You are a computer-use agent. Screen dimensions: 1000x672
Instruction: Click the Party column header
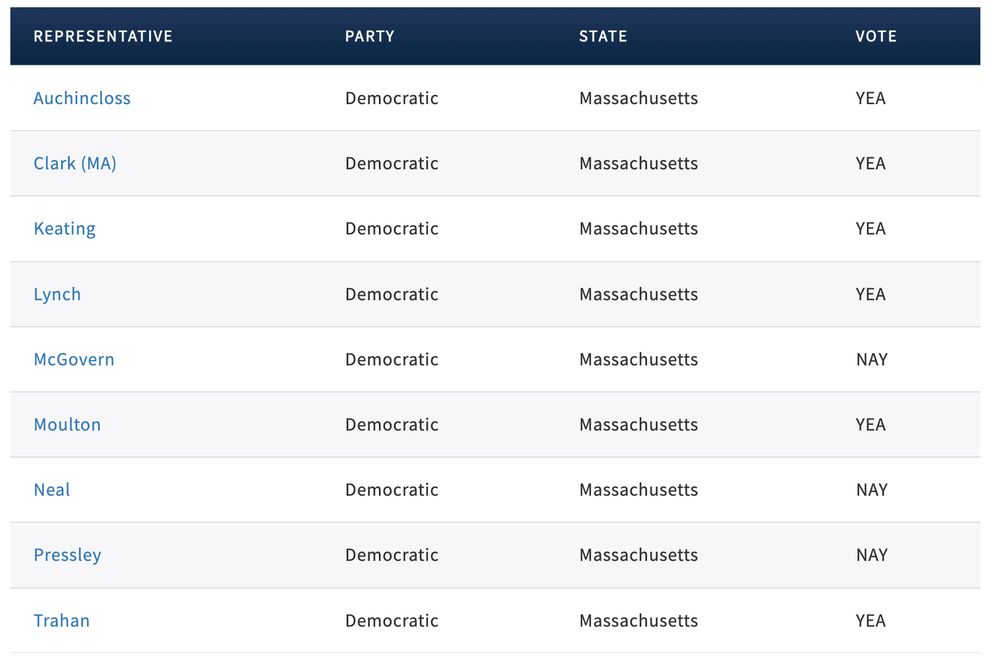pos(370,36)
